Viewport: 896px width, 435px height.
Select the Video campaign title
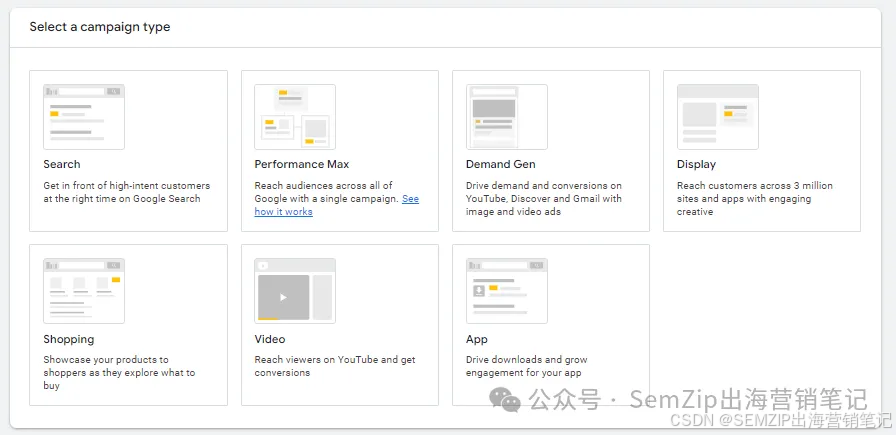270,339
